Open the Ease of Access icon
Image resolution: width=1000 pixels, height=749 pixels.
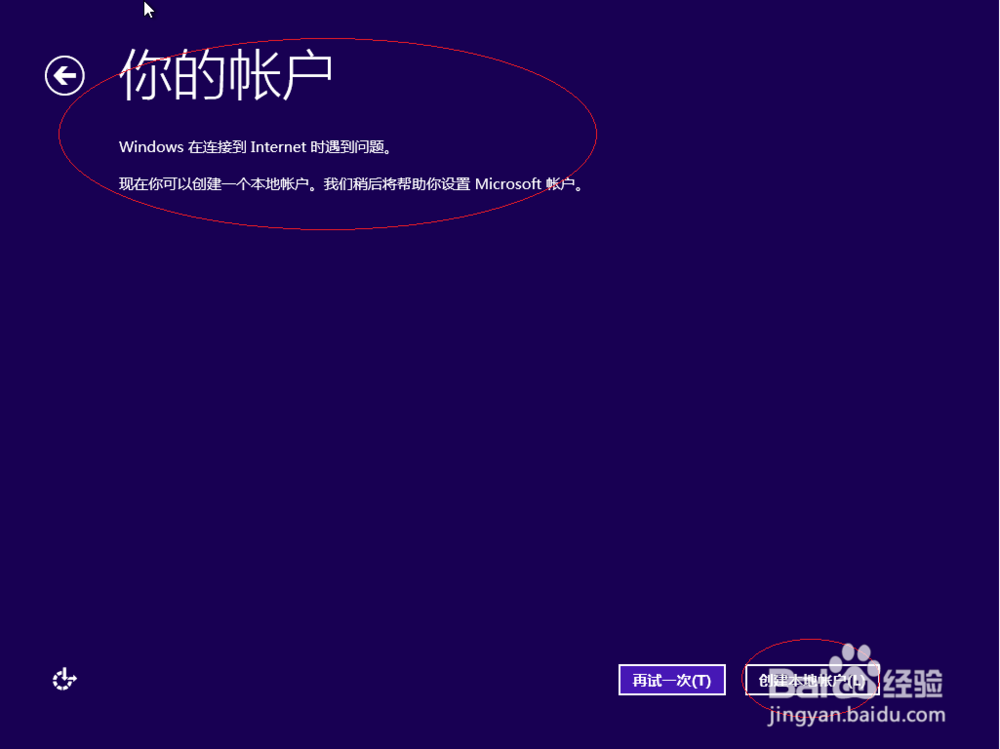64,679
